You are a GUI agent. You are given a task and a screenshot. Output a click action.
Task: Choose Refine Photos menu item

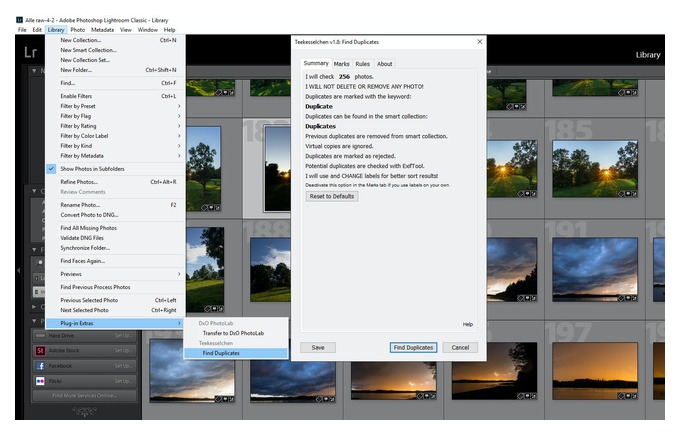click(115, 182)
